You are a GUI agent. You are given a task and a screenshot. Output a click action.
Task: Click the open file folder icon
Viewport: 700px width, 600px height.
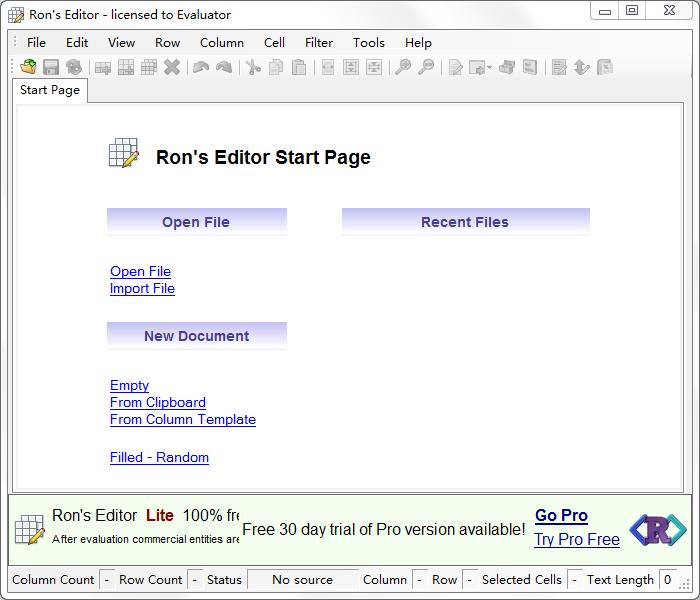28,67
